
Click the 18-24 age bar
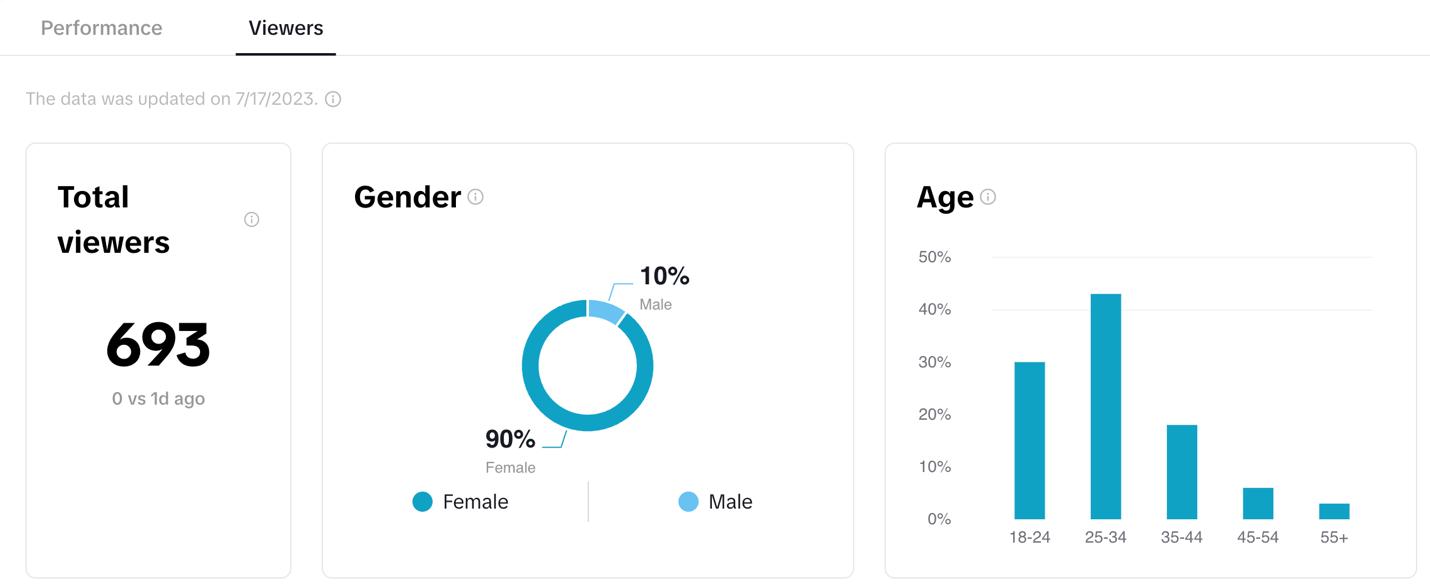pyautogui.click(x=1029, y=440)
